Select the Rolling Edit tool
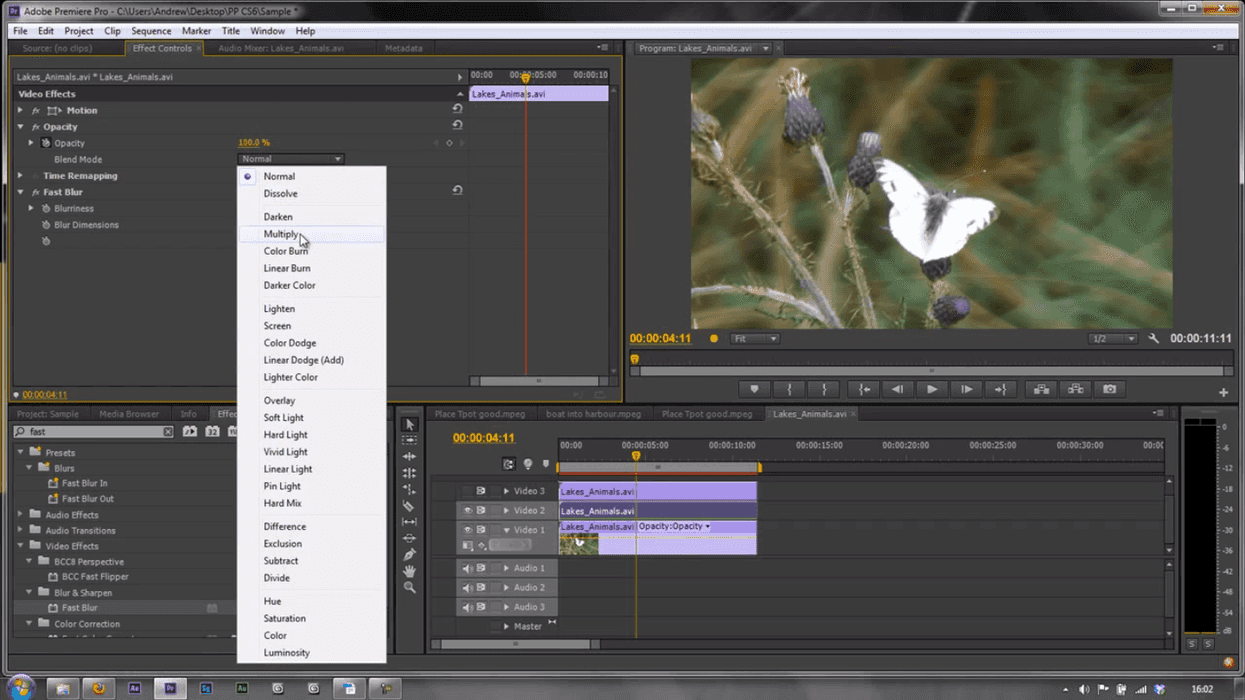This screenshot has height=700, width=1245. point(409,473)
